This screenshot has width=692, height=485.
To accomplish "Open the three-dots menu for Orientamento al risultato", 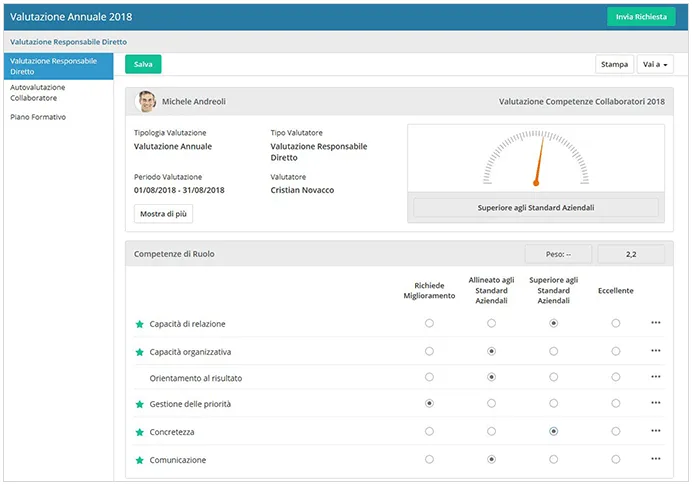I will [x=656, y=377].
